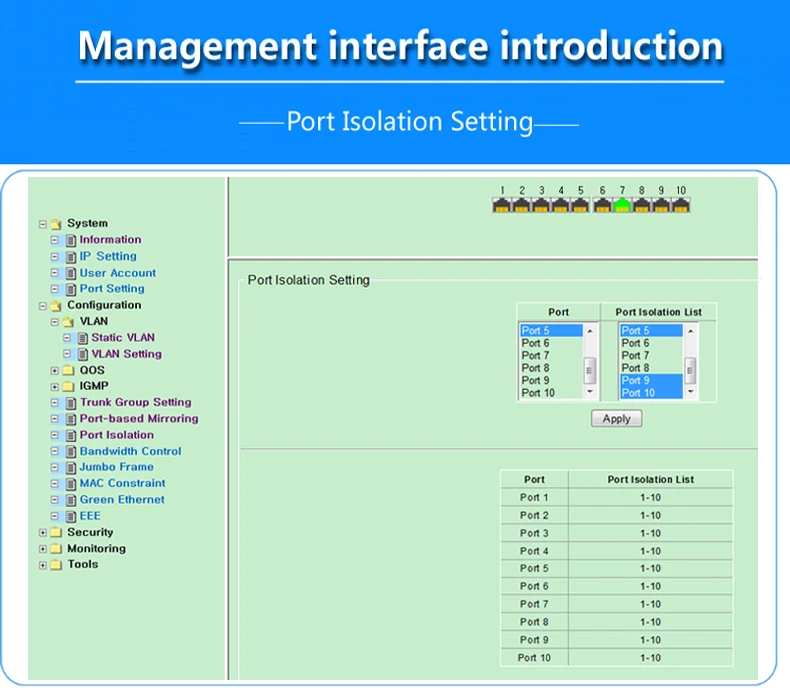790x700 pixels.
Task: Open the Bandwidth Control page
Action: coord(130,452)
